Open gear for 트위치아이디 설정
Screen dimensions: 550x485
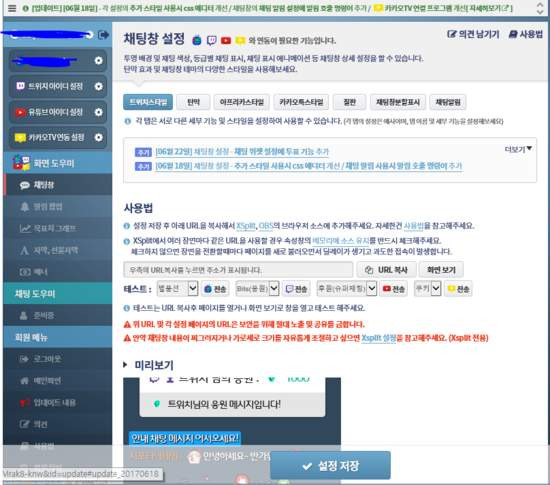pos(99,86)
